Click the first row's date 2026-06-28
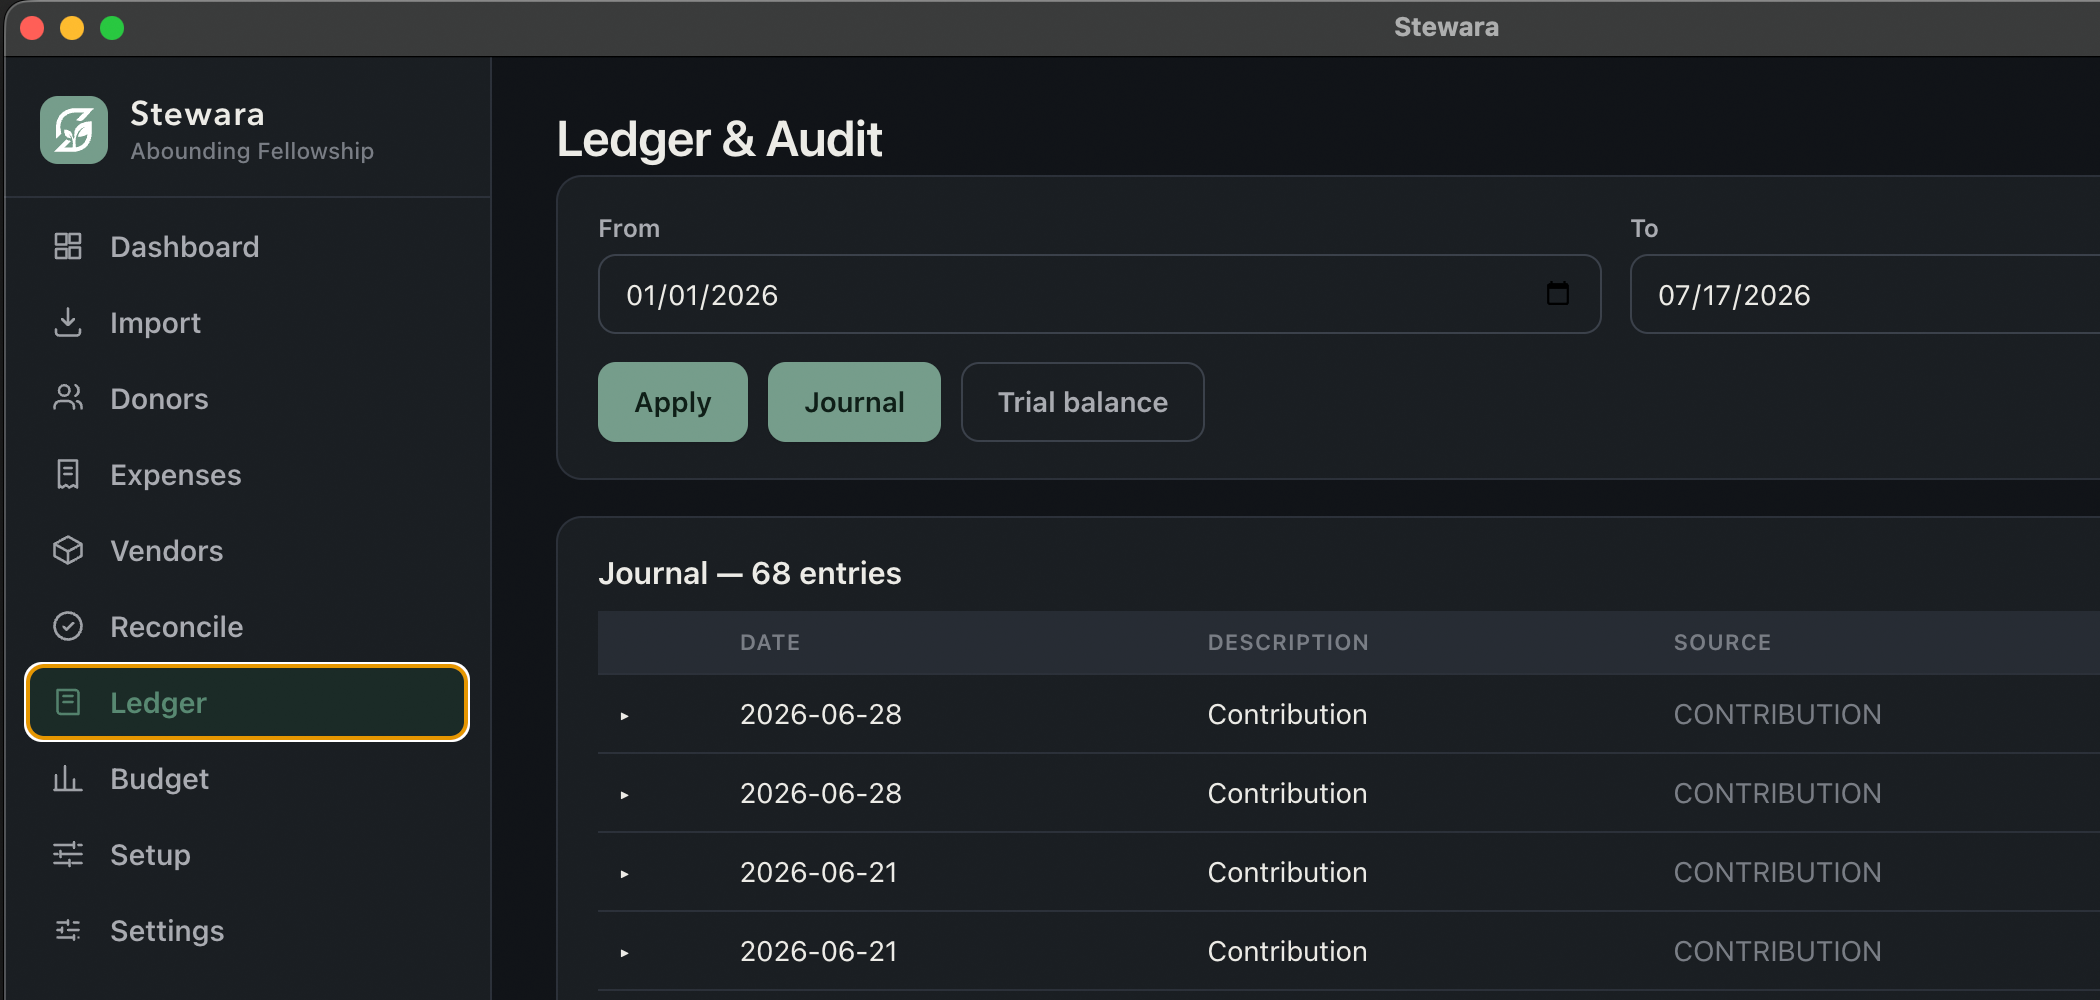Viewport: 2100px width, 1000px height. pyautogui.click(x=821, y=714)
